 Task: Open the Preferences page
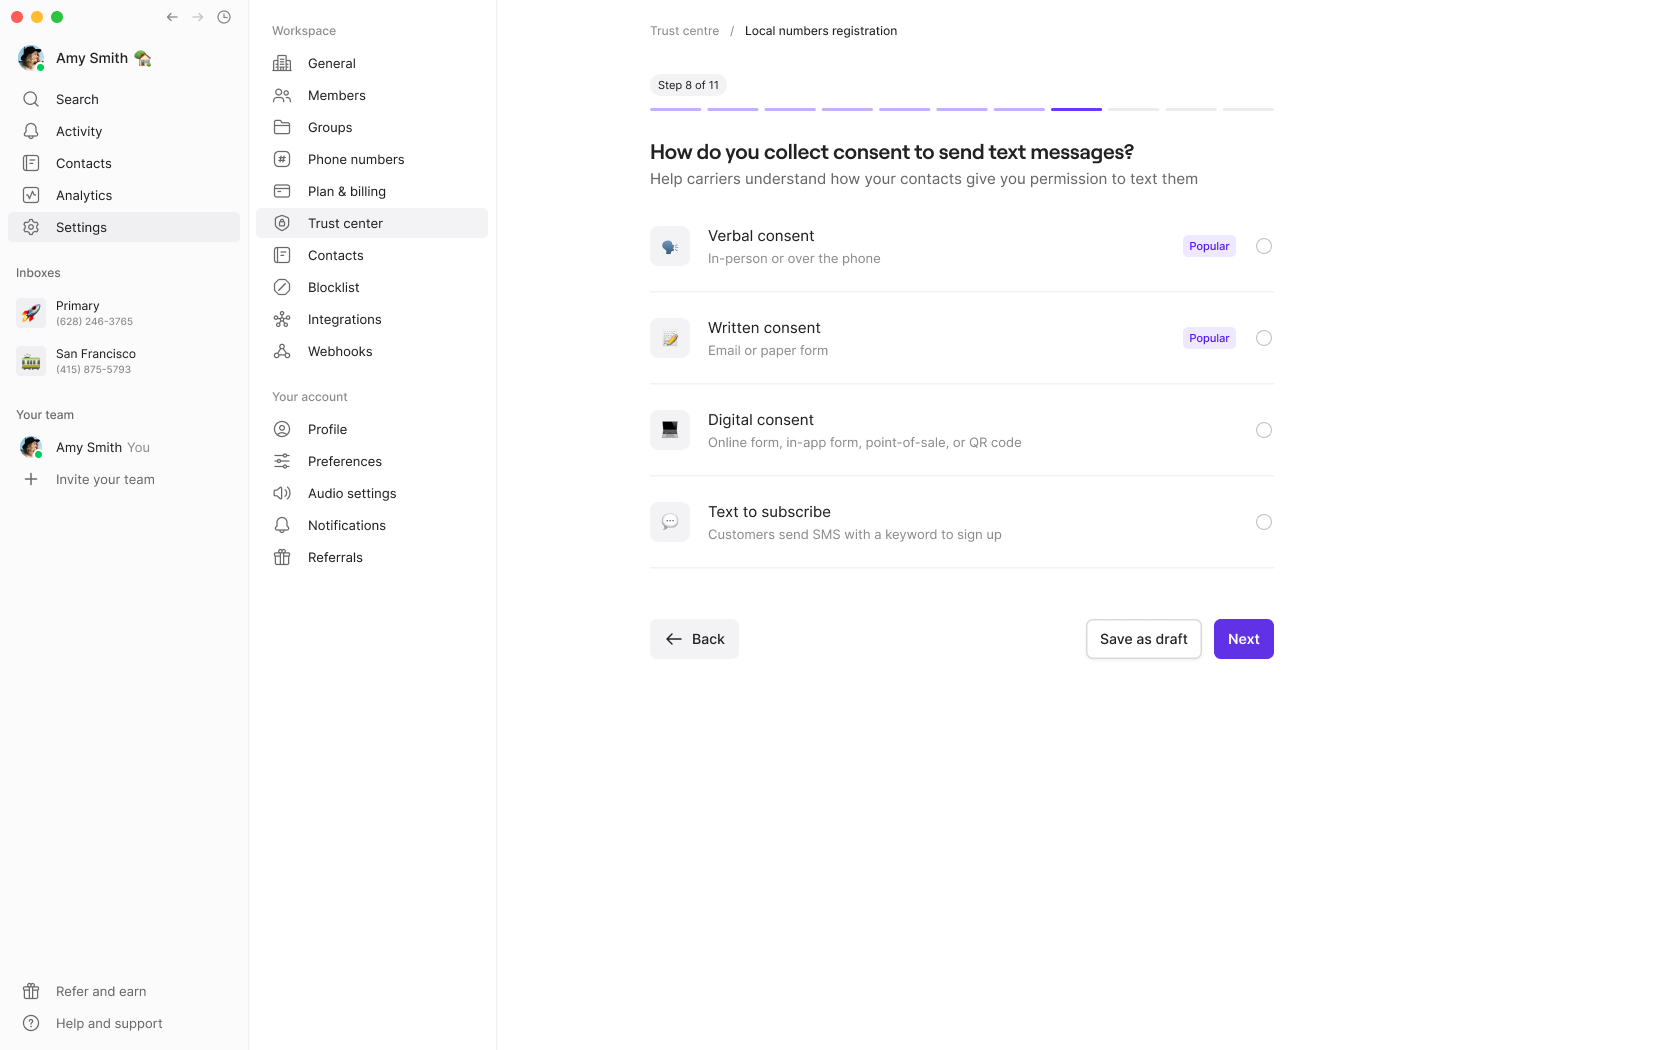[372, 461]
